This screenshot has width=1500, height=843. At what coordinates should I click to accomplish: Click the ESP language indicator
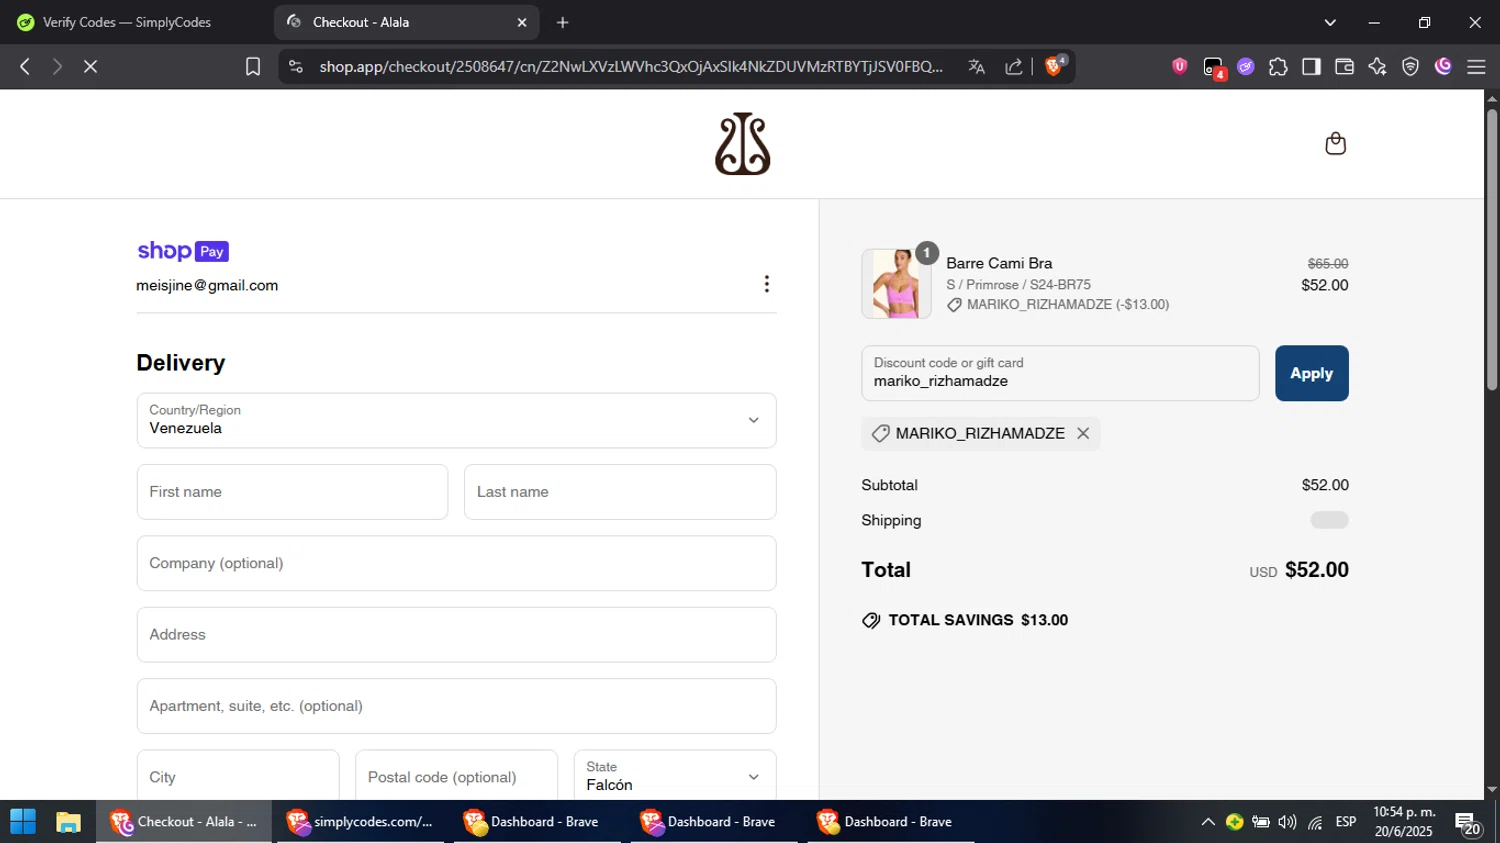pyautogui.click(x=1346, y=822)
